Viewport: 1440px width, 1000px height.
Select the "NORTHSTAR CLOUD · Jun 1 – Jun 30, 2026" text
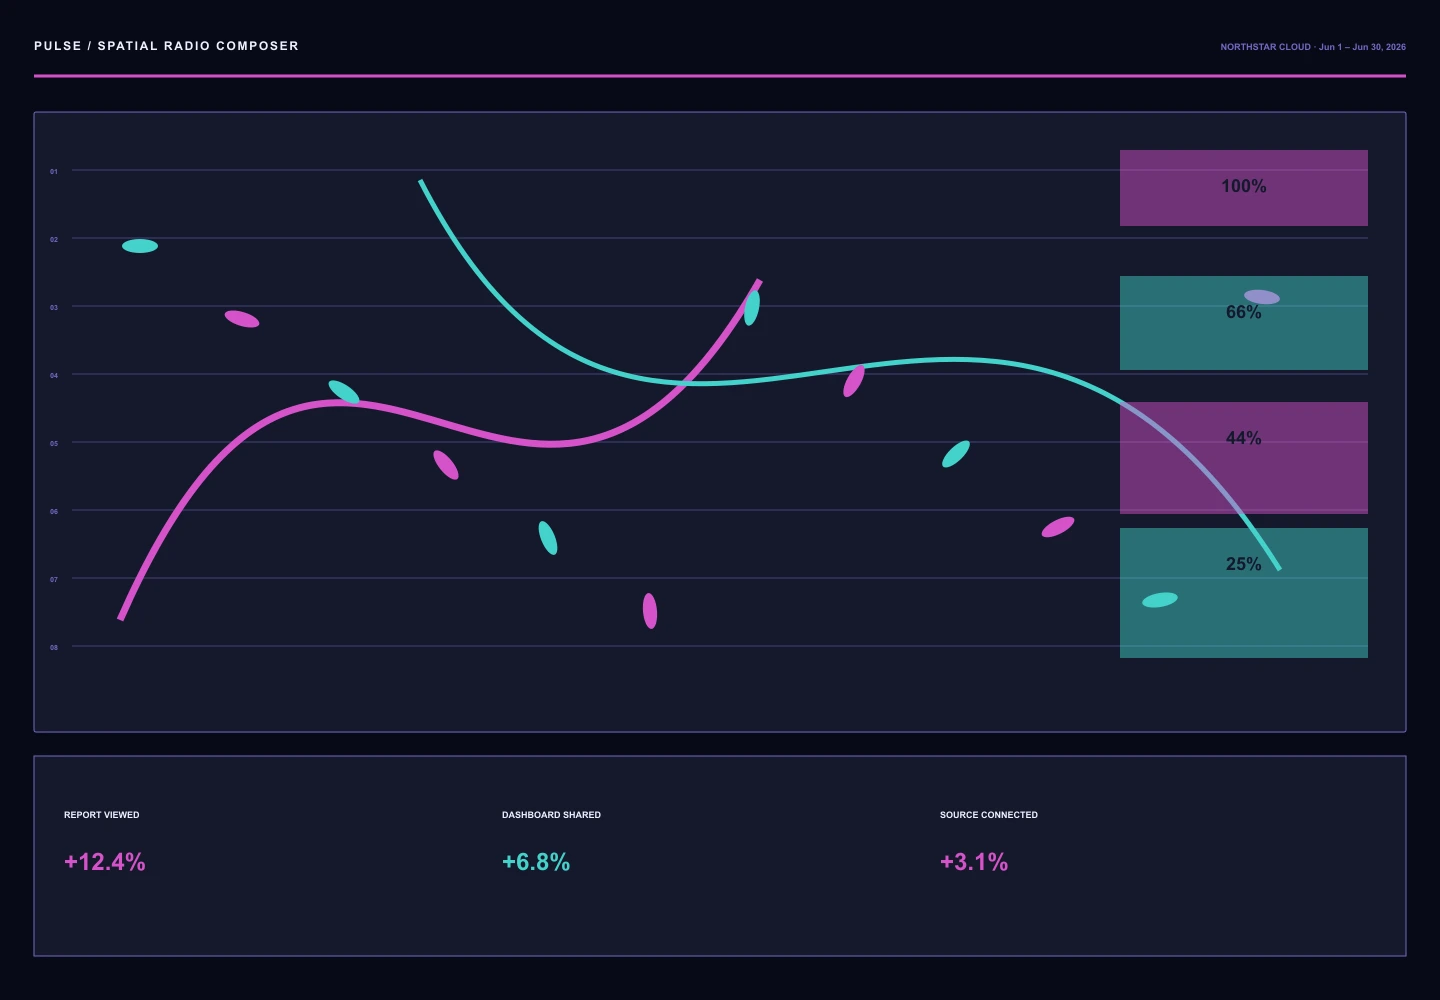tap(1313, 47)
